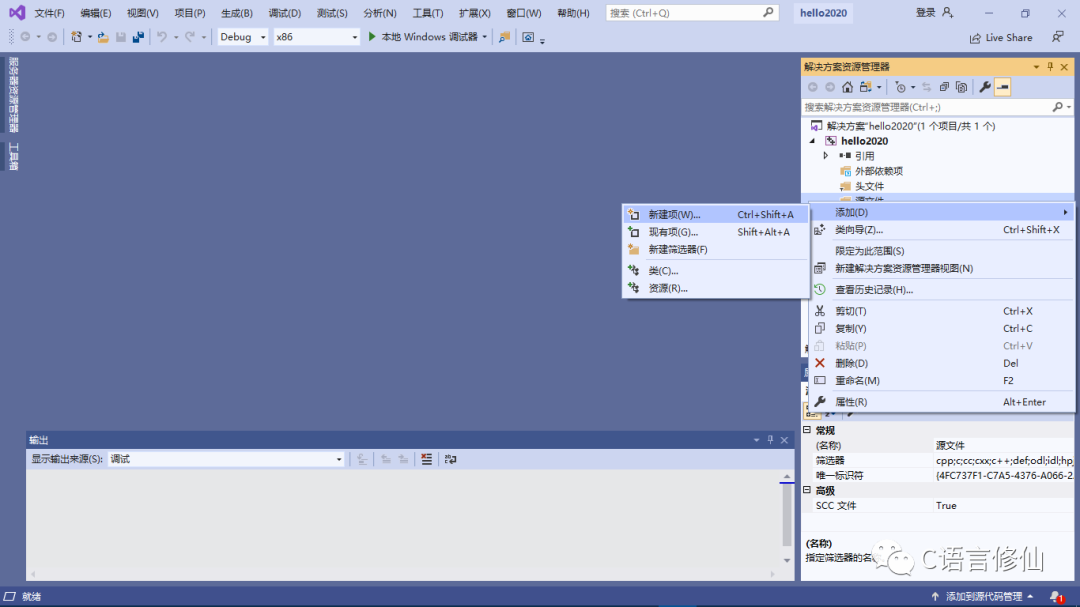
Task: Click 类向导(Z)... in the context menu
Action: (x=942, y=229)
